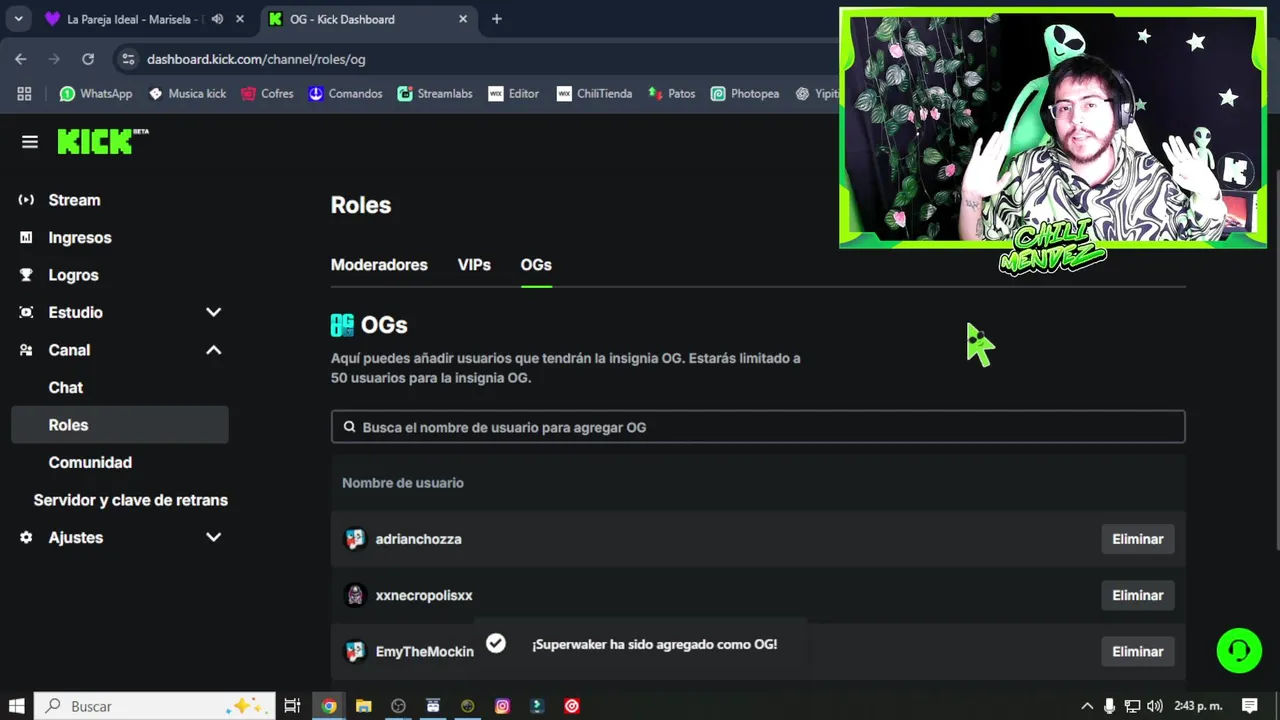Open Instagram from the taskbar
This screenshot has width=1280, height=720.
click(x=502, y=706)
